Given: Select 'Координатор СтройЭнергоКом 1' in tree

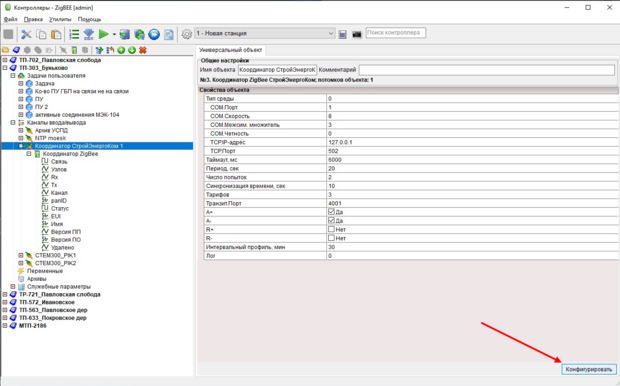Looking at the screenshot, I should (x=79, y=146).
